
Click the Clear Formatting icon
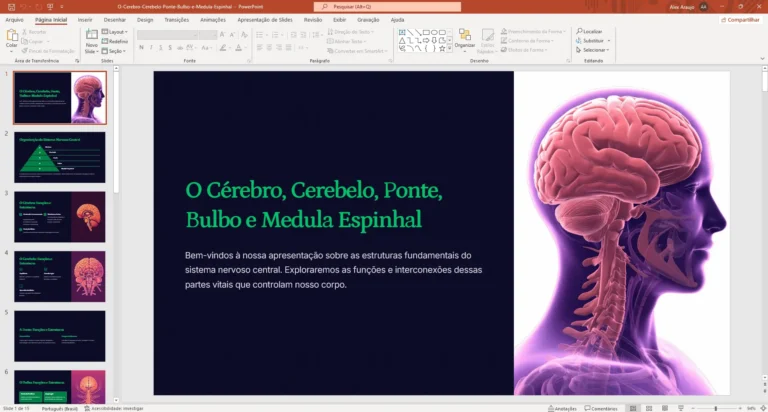pos(244,35)
